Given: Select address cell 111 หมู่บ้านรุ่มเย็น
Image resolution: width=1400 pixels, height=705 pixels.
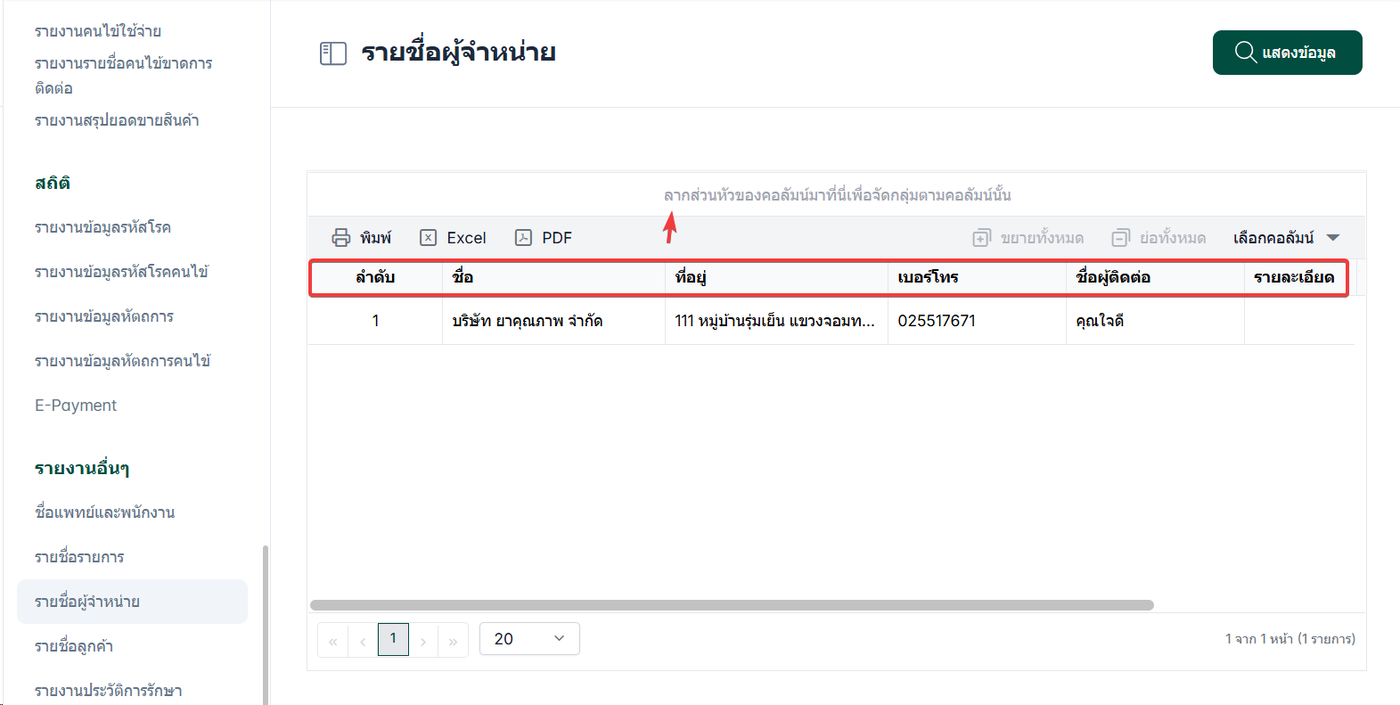Looking at the screenshot, I should coord(777,321).
